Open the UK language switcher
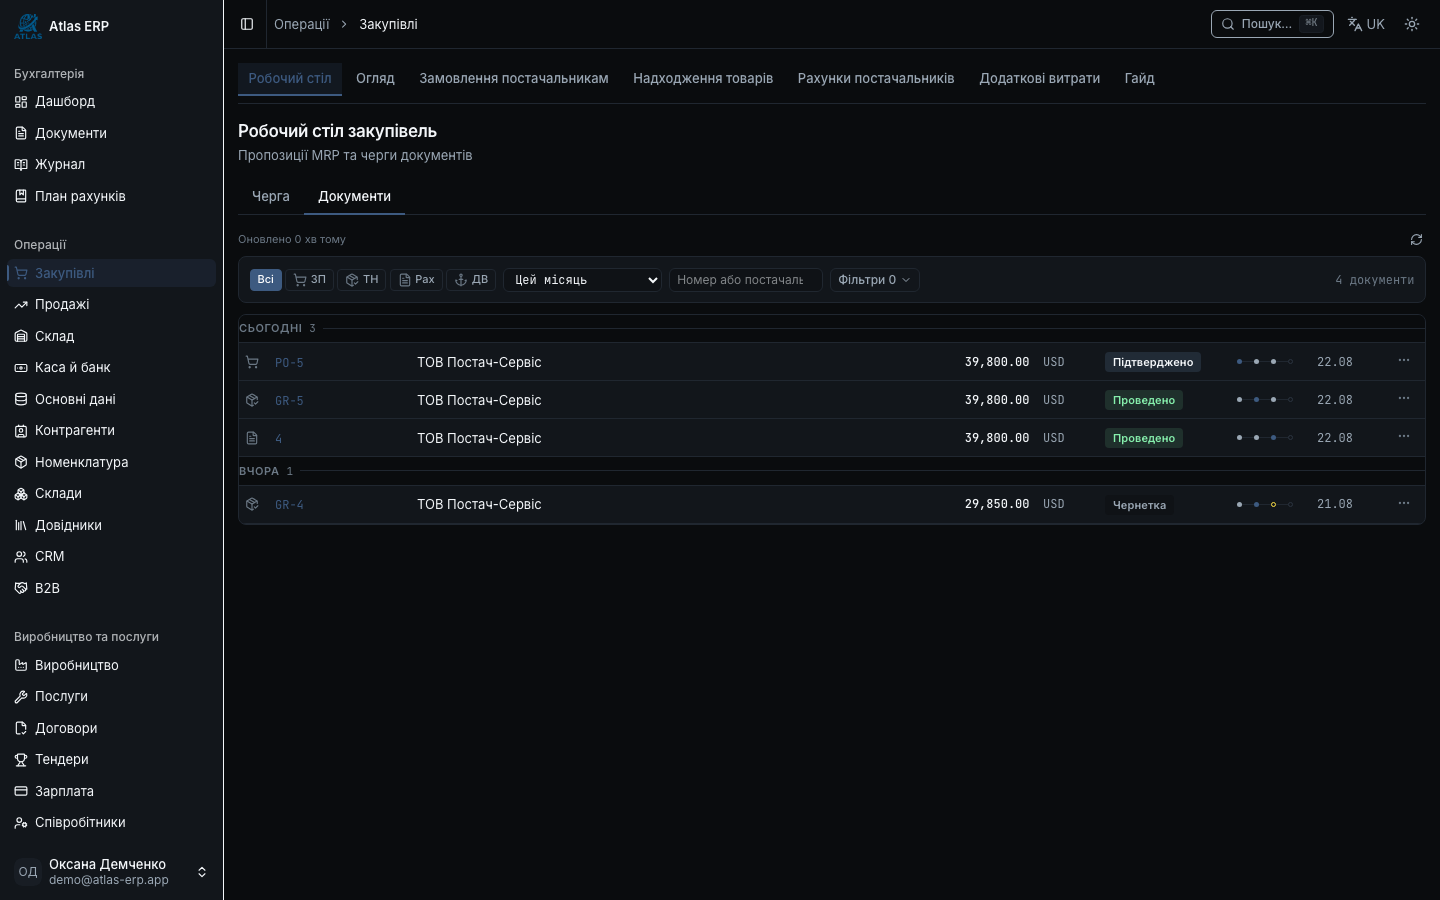 (x=1366, y=24)
